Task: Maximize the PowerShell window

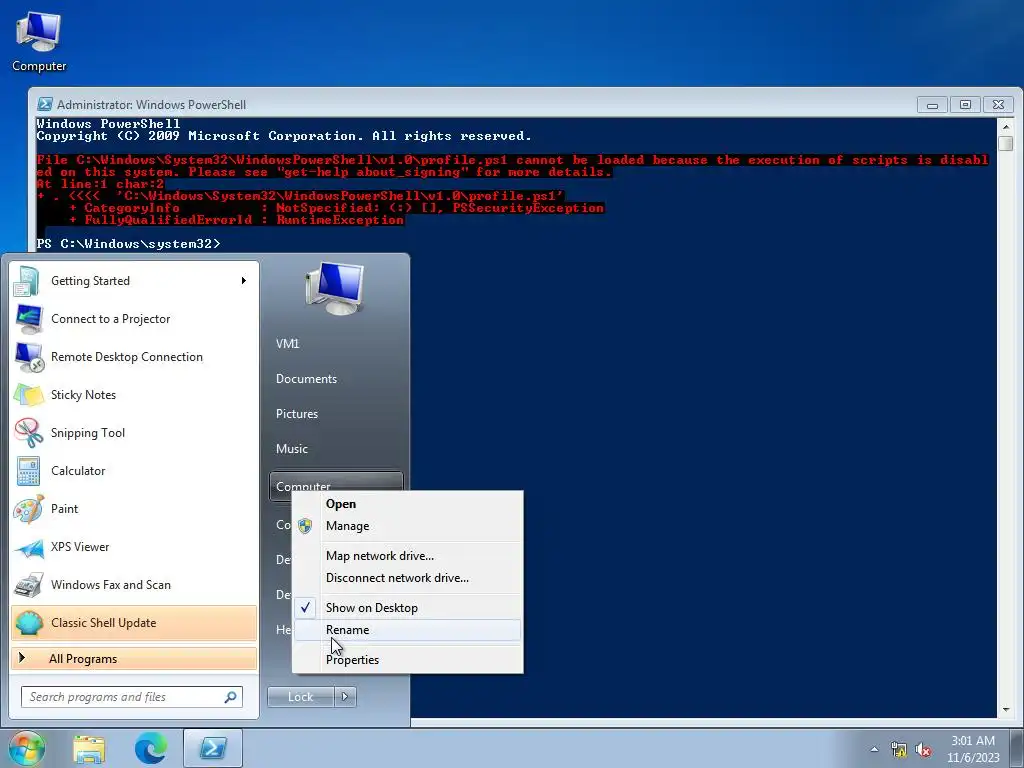Action: pyautogui.click(x=965, y=104)
